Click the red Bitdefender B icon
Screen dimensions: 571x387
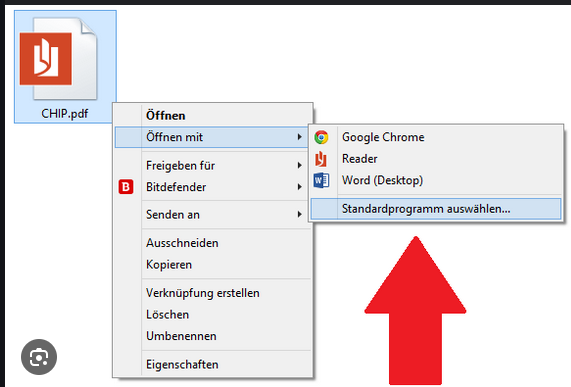pyautogui.click(x=126, y=187)
